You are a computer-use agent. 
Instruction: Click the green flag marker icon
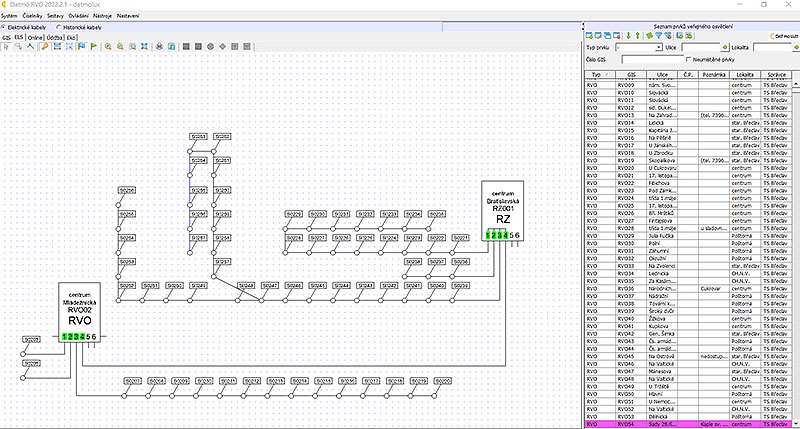point(94,46)
